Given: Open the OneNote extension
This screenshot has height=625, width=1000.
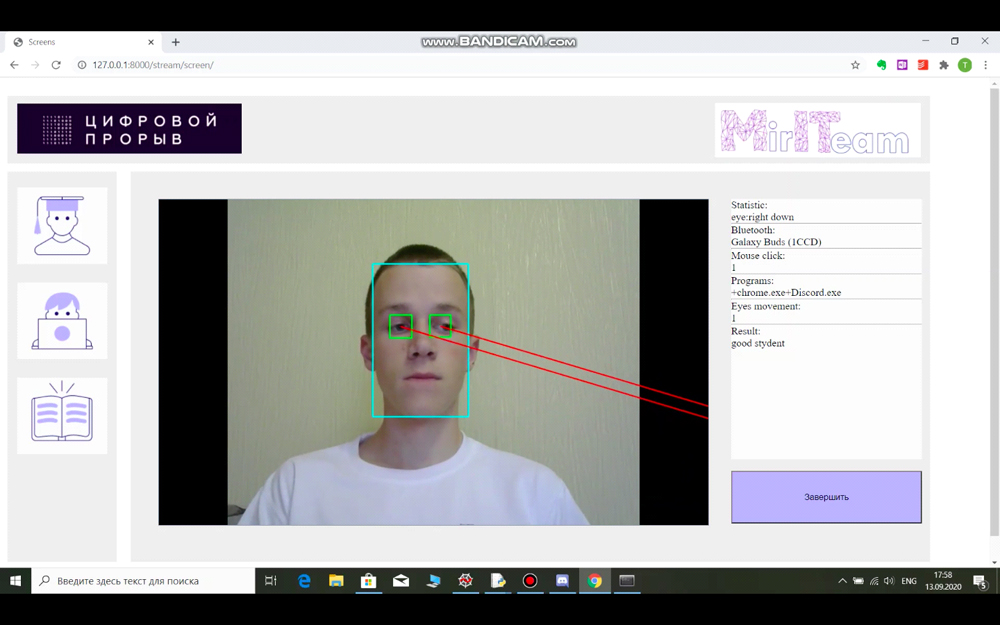Looking at the screenshot, I should pyautogui.click(x=902, y=65).
